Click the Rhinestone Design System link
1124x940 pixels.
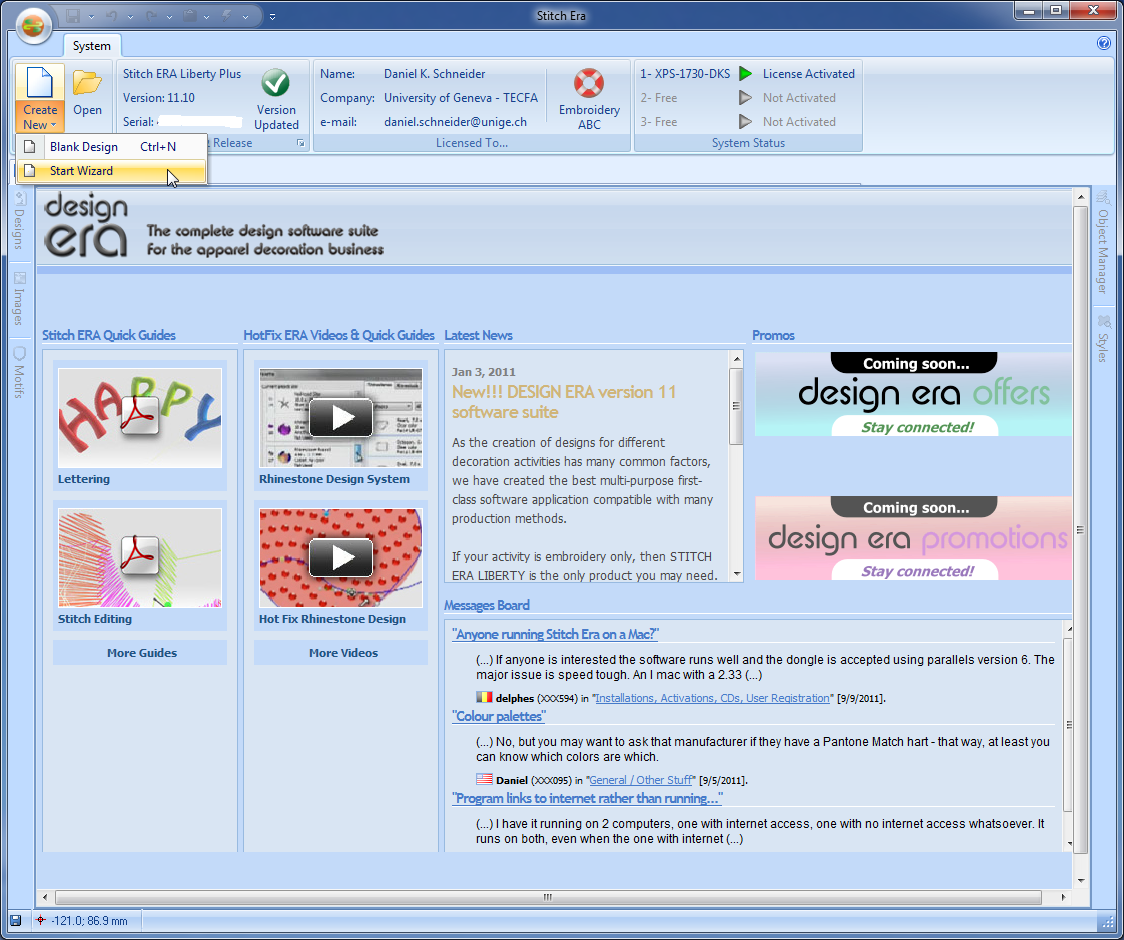pos(334,479)
